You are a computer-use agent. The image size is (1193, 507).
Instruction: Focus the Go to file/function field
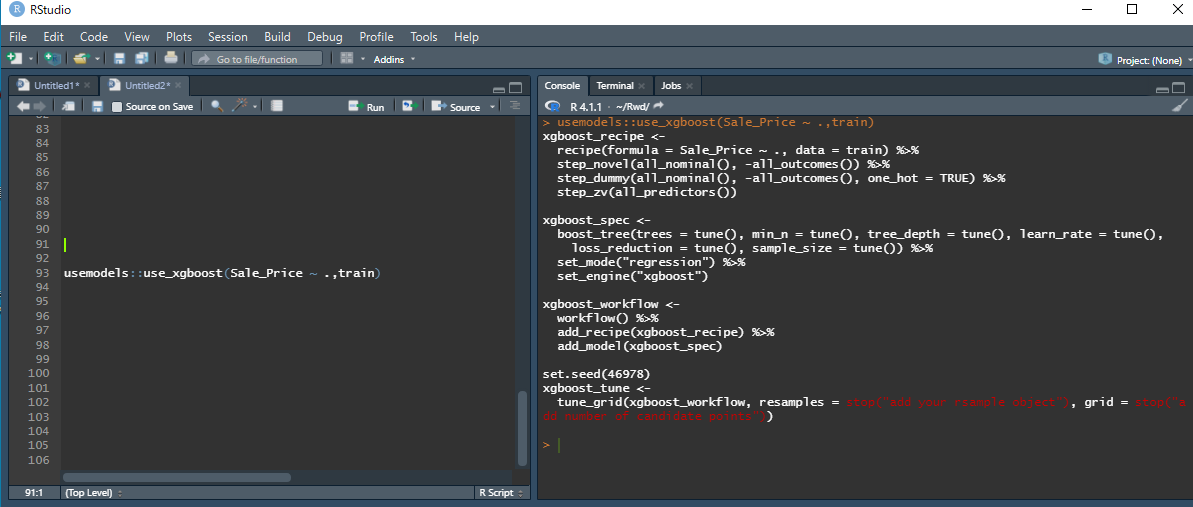click(x=256, y=59)
